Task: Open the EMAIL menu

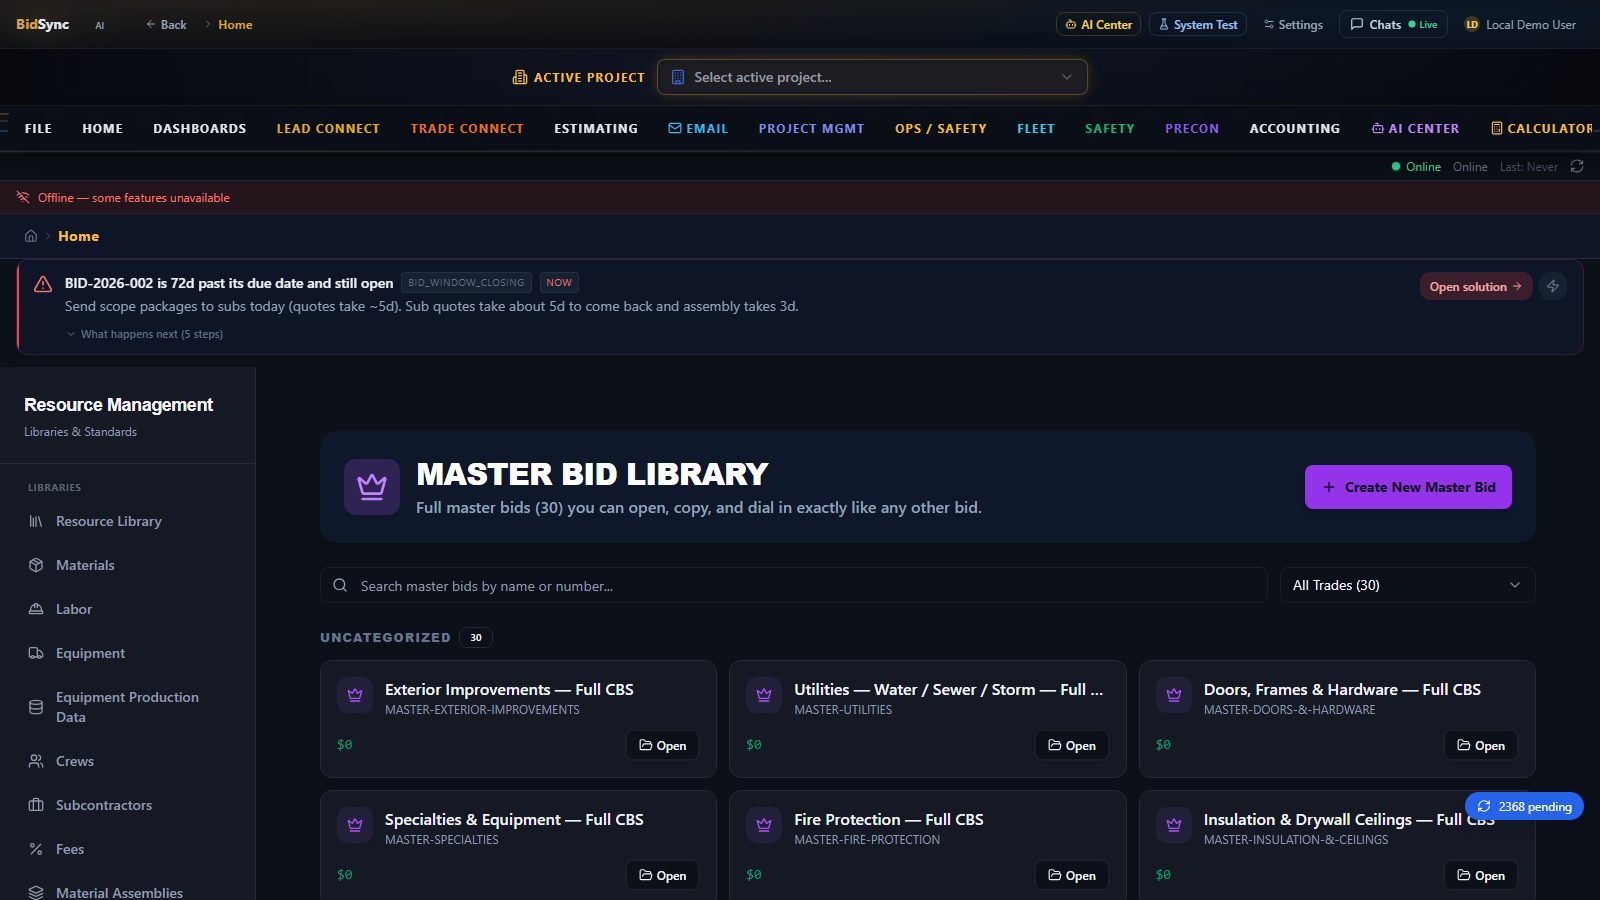Action: [698, 128]
